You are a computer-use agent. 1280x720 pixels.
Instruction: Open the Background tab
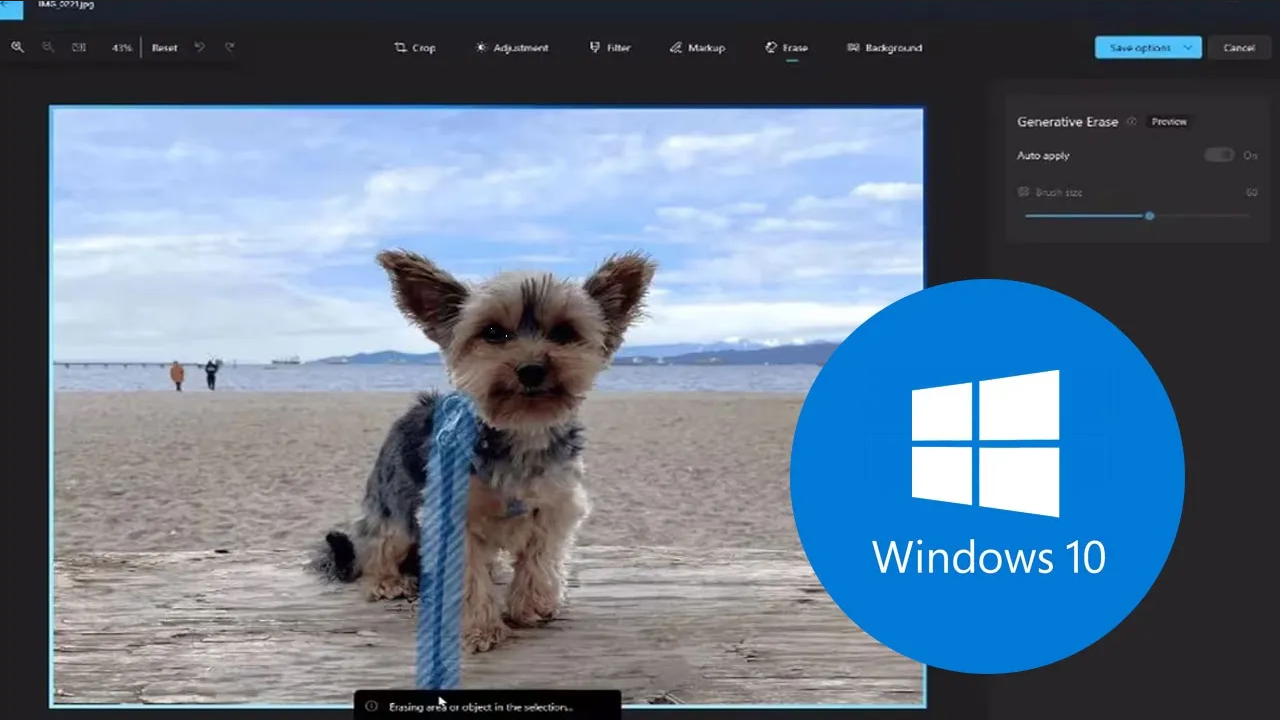pyautogui.click(x=884, y=48)
